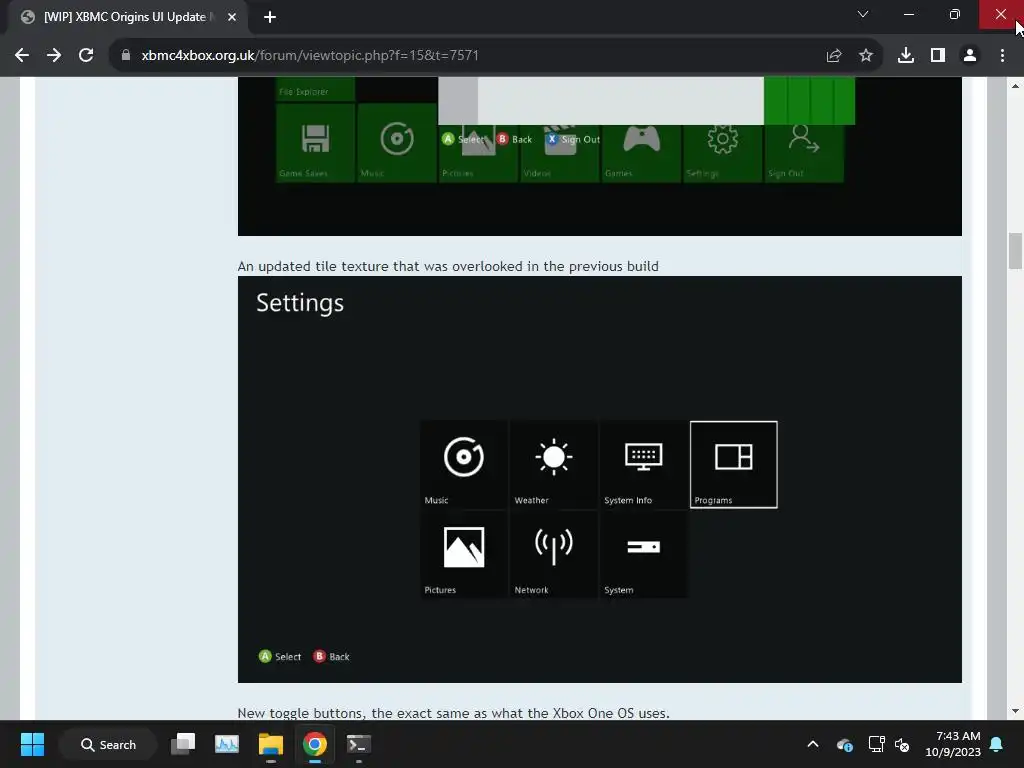Reload the current page
This screenshot has height=768, width=1024.
coord(86,56)
